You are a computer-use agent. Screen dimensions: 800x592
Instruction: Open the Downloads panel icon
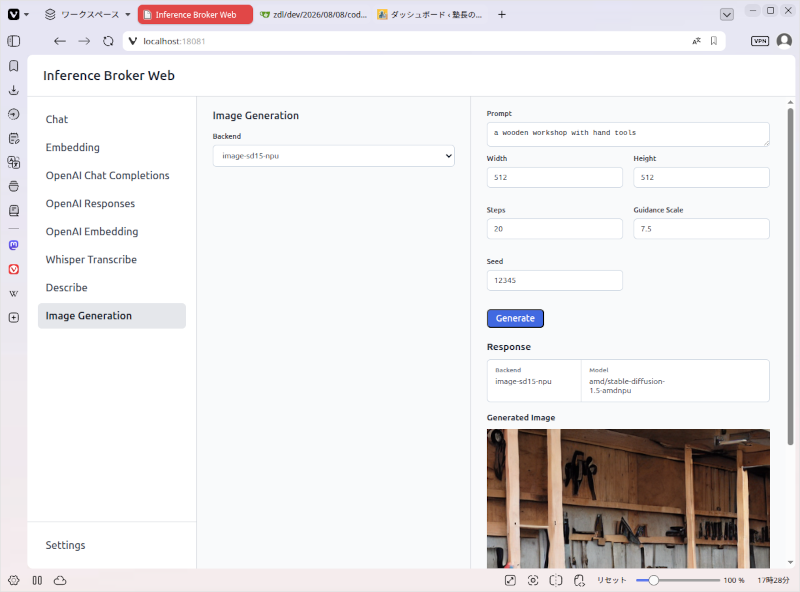click(x=14, y=90)
